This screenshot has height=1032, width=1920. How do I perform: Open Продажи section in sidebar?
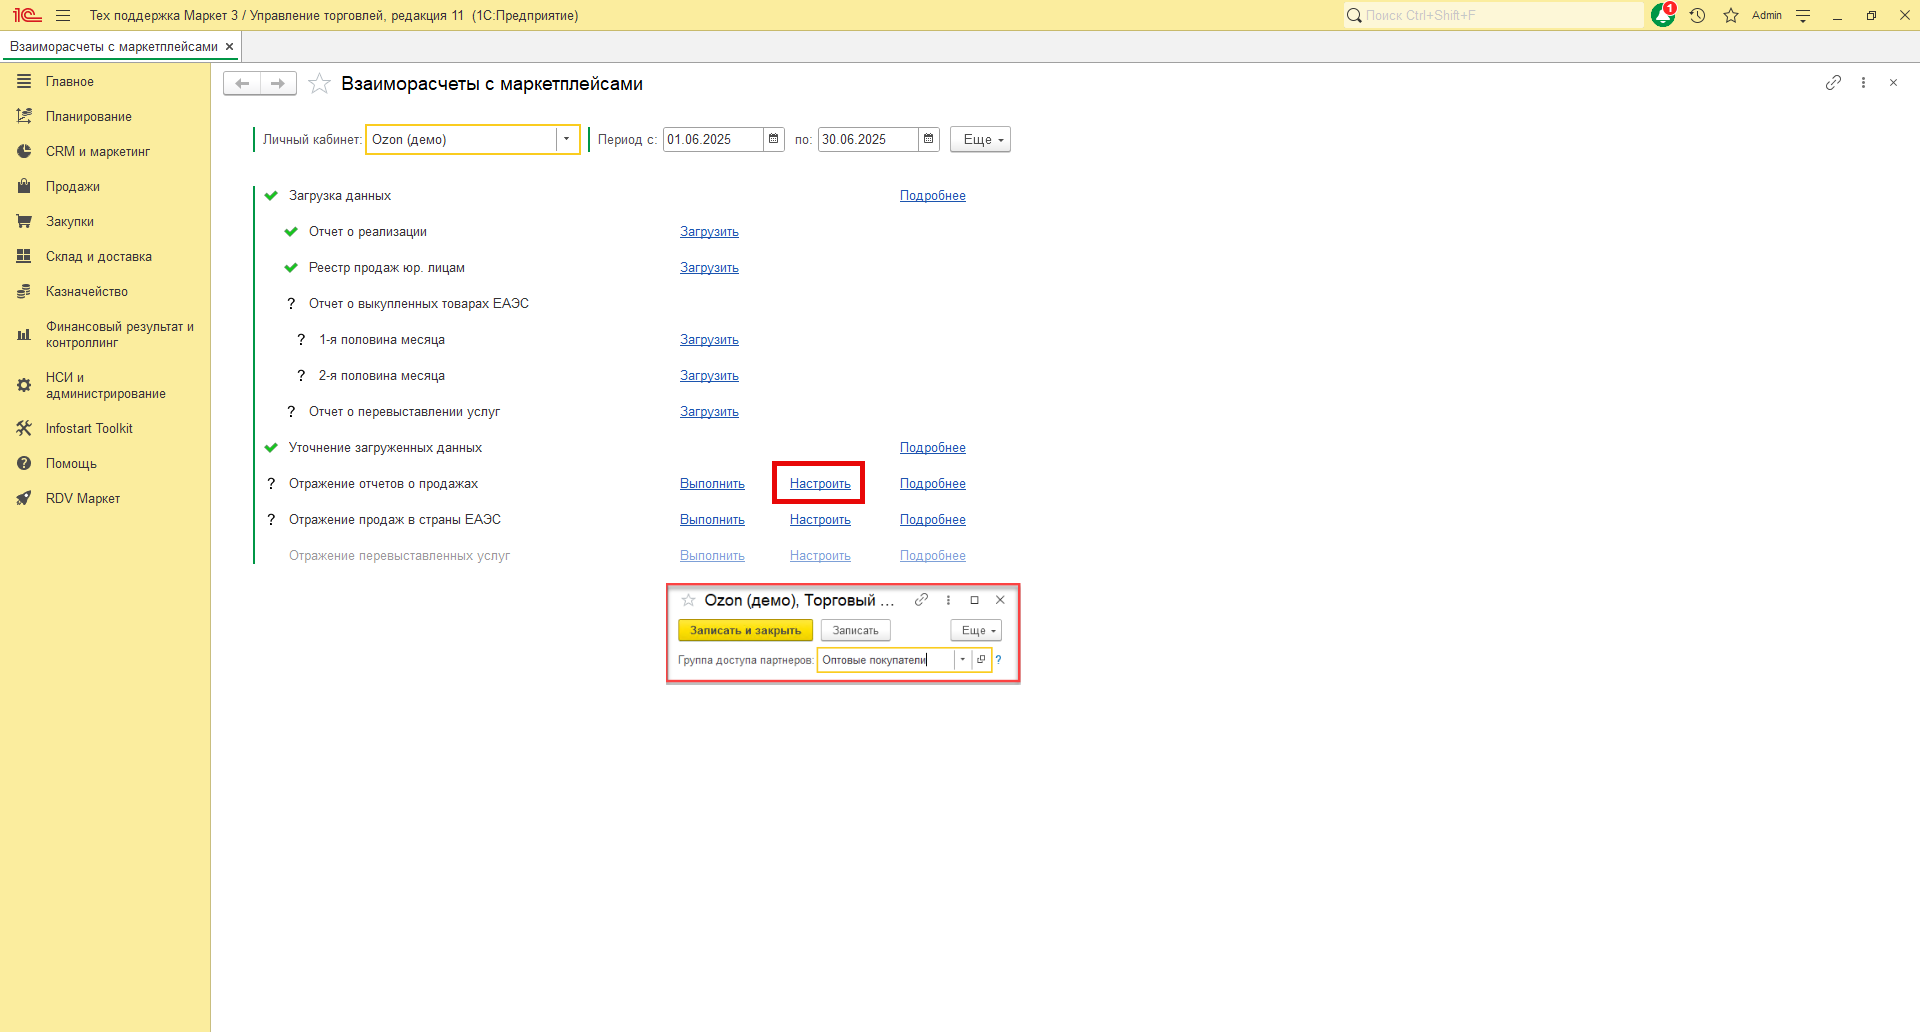(72, 187)
